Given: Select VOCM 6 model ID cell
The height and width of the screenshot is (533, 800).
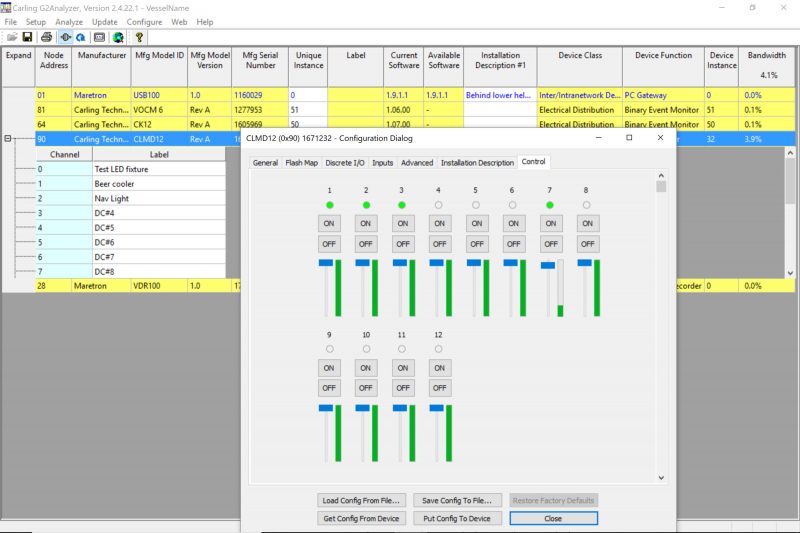Looking at the screenshot, I should tap(159, 110).
